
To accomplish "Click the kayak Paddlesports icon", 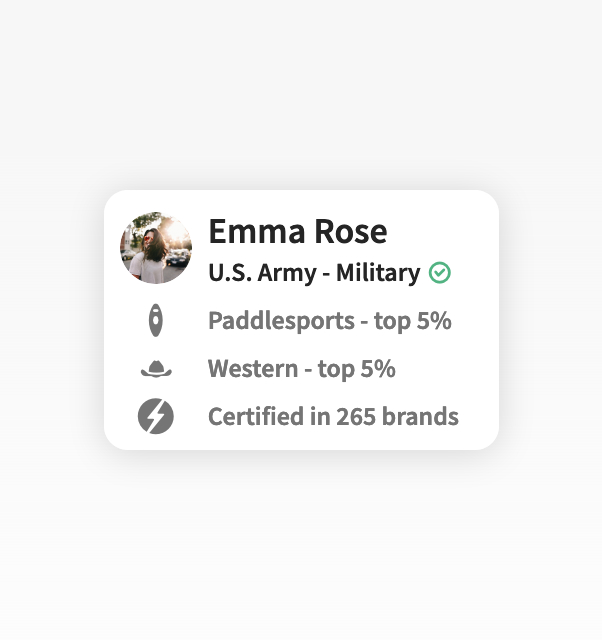I will pyautogui.click(x=155, y=320).
